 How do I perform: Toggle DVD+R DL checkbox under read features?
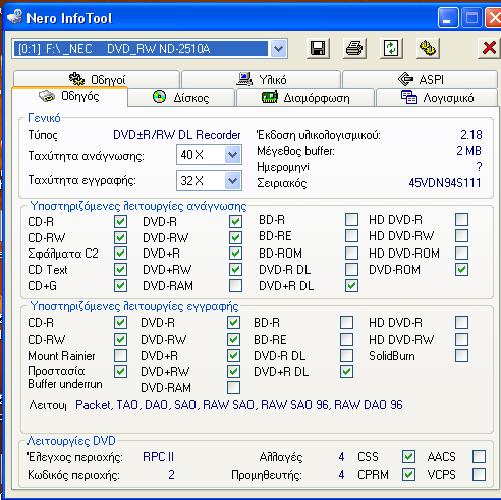tap(351, 285)
